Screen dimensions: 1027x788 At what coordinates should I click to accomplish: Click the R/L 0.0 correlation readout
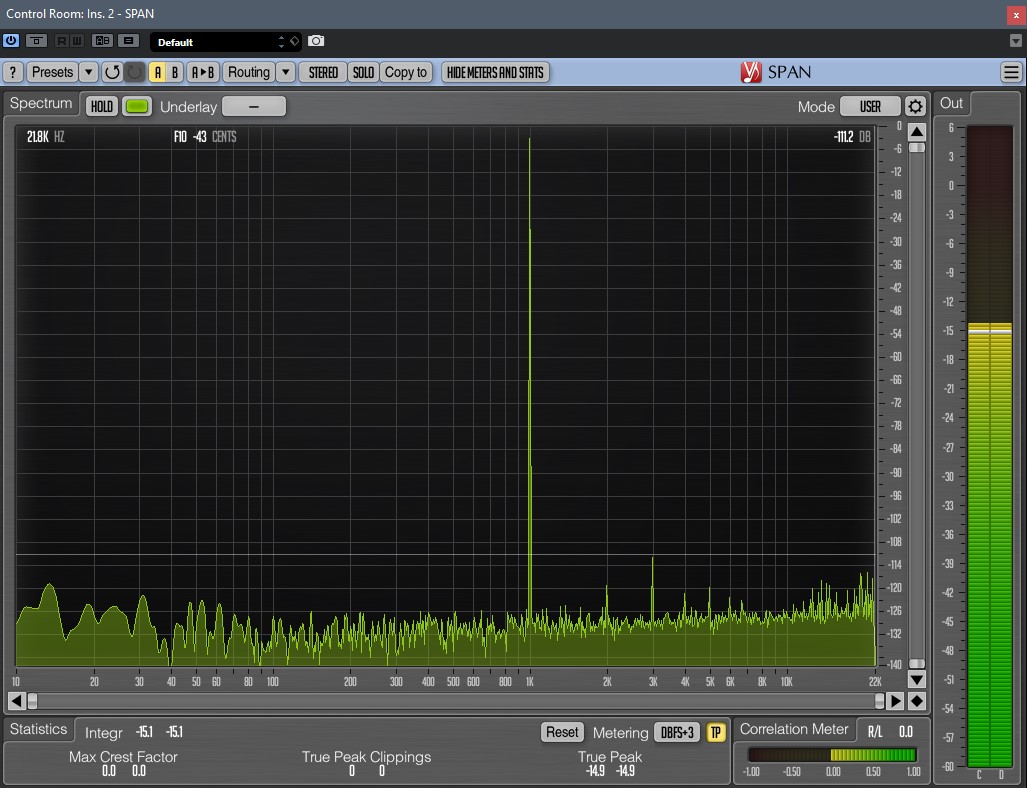(x=890, y=732)
